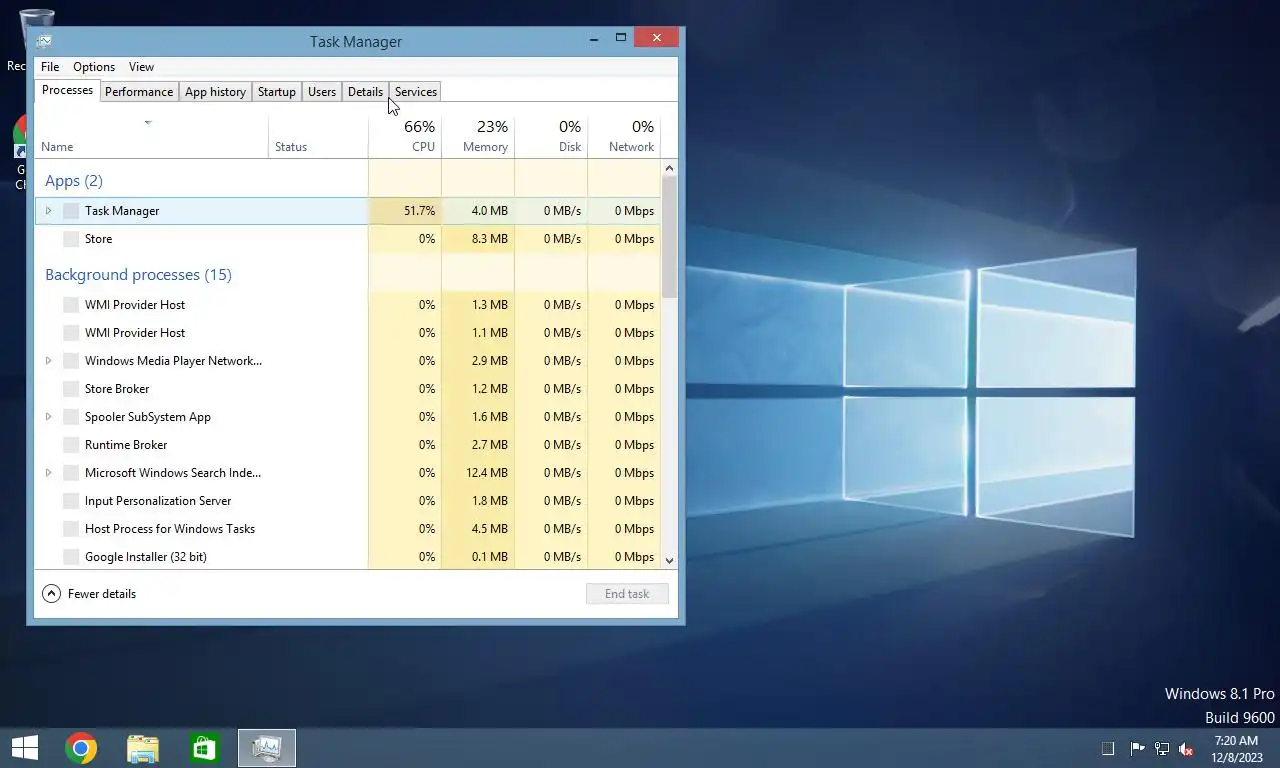Click the Task Manager taskbar button
The image size is (1280, 768).
tap(267, 748)
